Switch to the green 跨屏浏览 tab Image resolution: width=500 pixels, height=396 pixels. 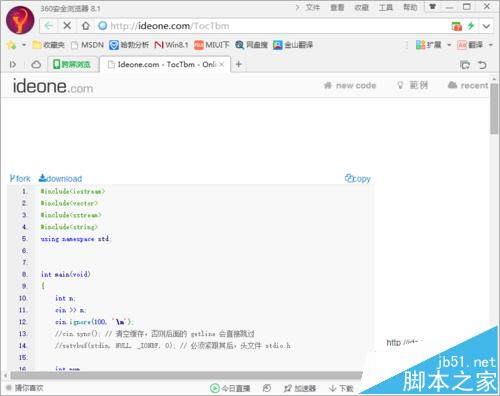click(x=73, y=64)
